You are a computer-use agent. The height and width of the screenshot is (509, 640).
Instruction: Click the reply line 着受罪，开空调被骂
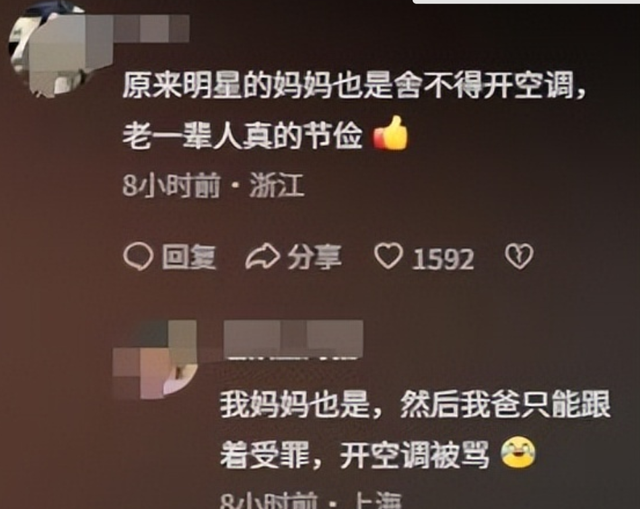coord(354,454)
